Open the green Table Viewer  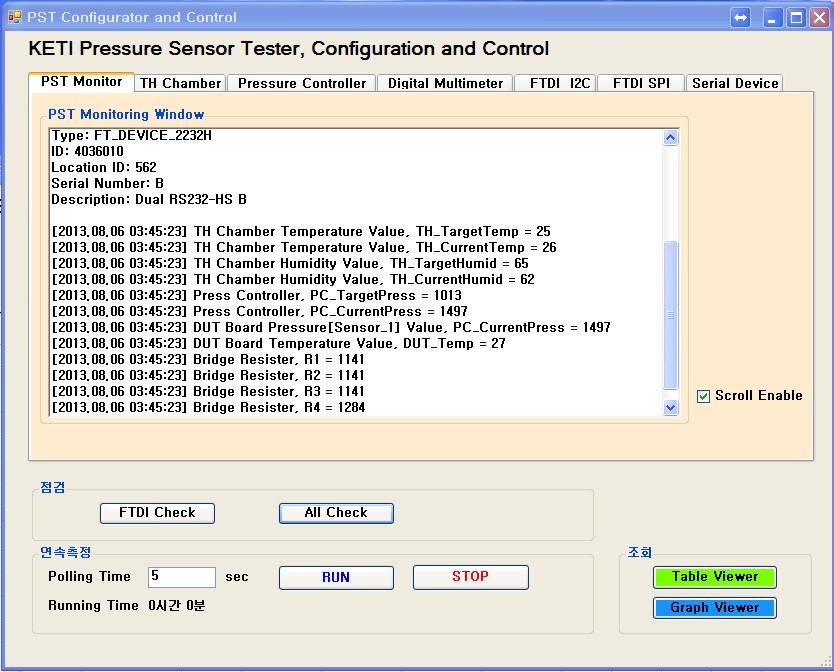tap(715, 577)
